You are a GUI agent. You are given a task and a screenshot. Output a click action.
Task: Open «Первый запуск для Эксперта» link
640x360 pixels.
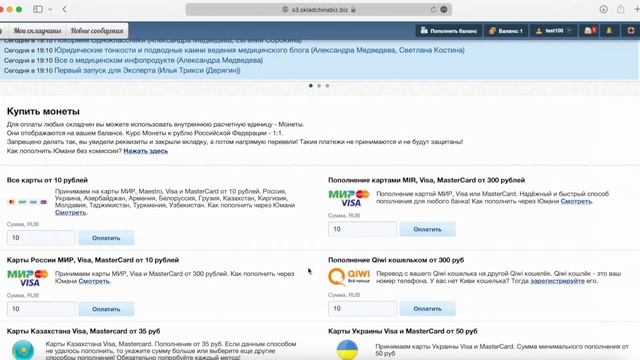coord(147,70)
